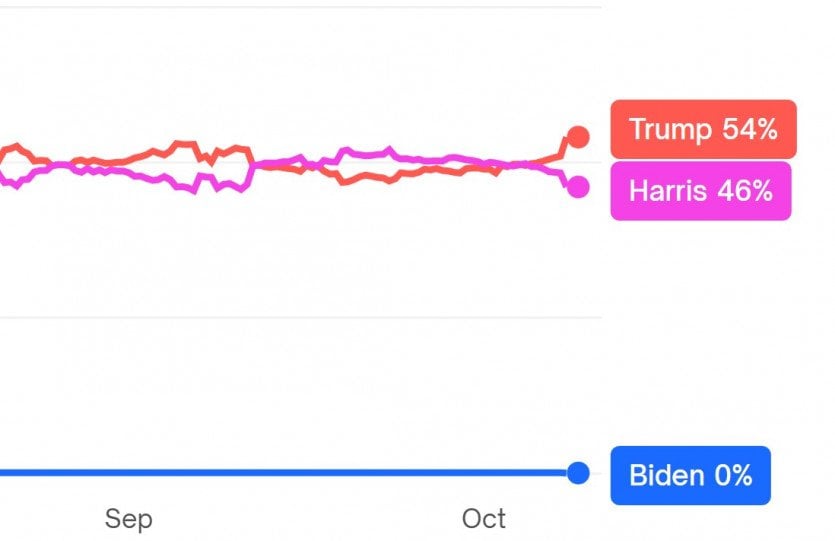
Task: Click Trump line's late September low point
Action: coord(345,182)
